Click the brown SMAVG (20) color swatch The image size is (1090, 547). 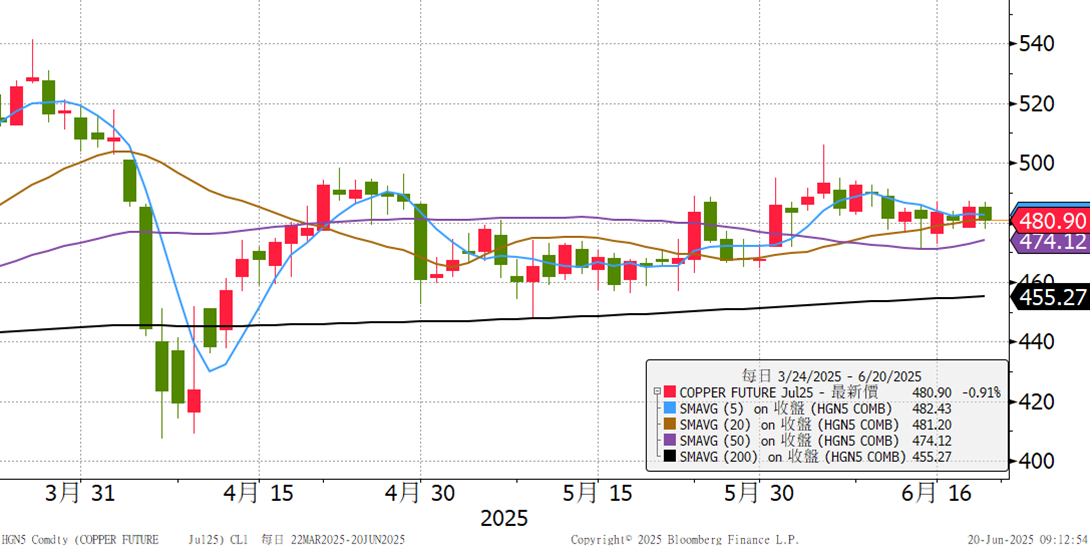(669, 425)
